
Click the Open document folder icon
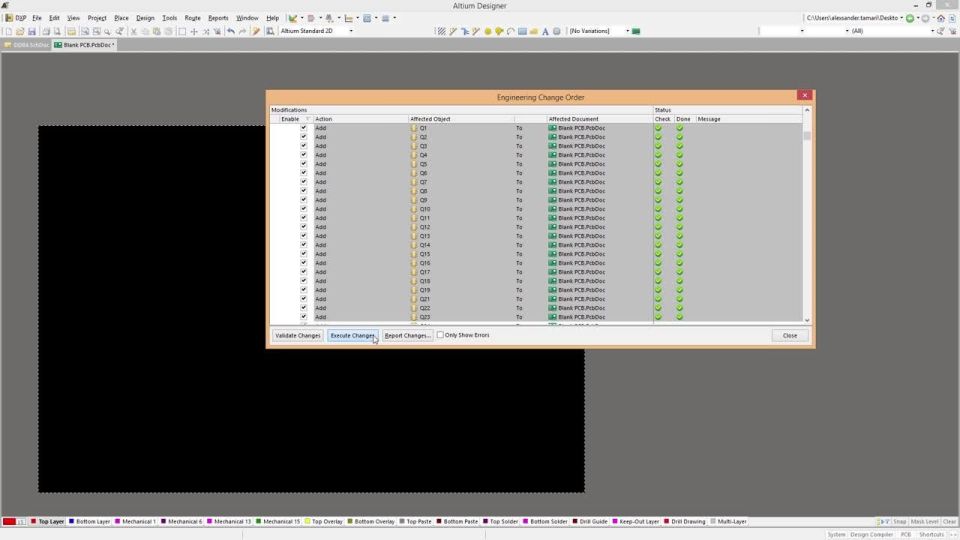[20, 31]
